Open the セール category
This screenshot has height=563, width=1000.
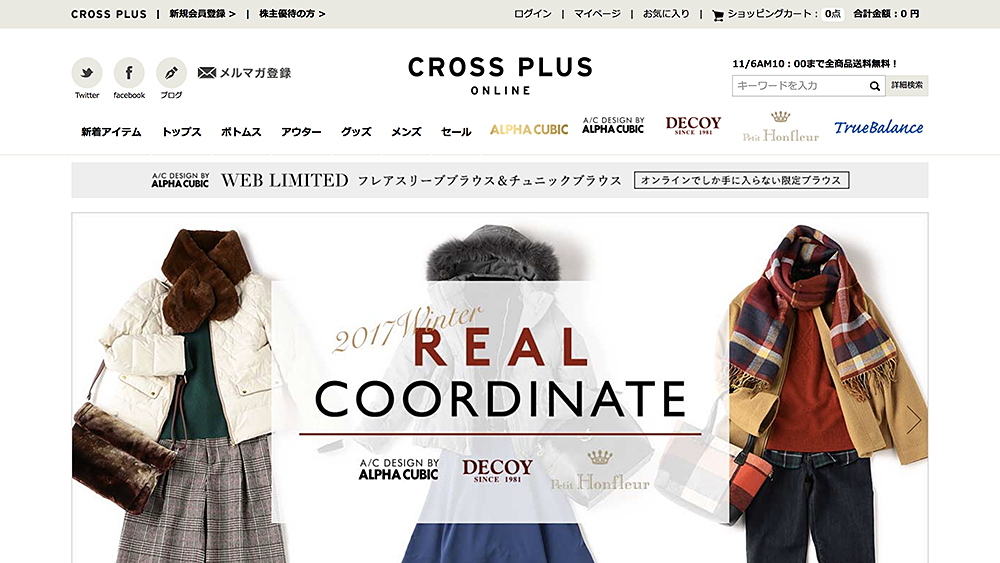(456, 132)
